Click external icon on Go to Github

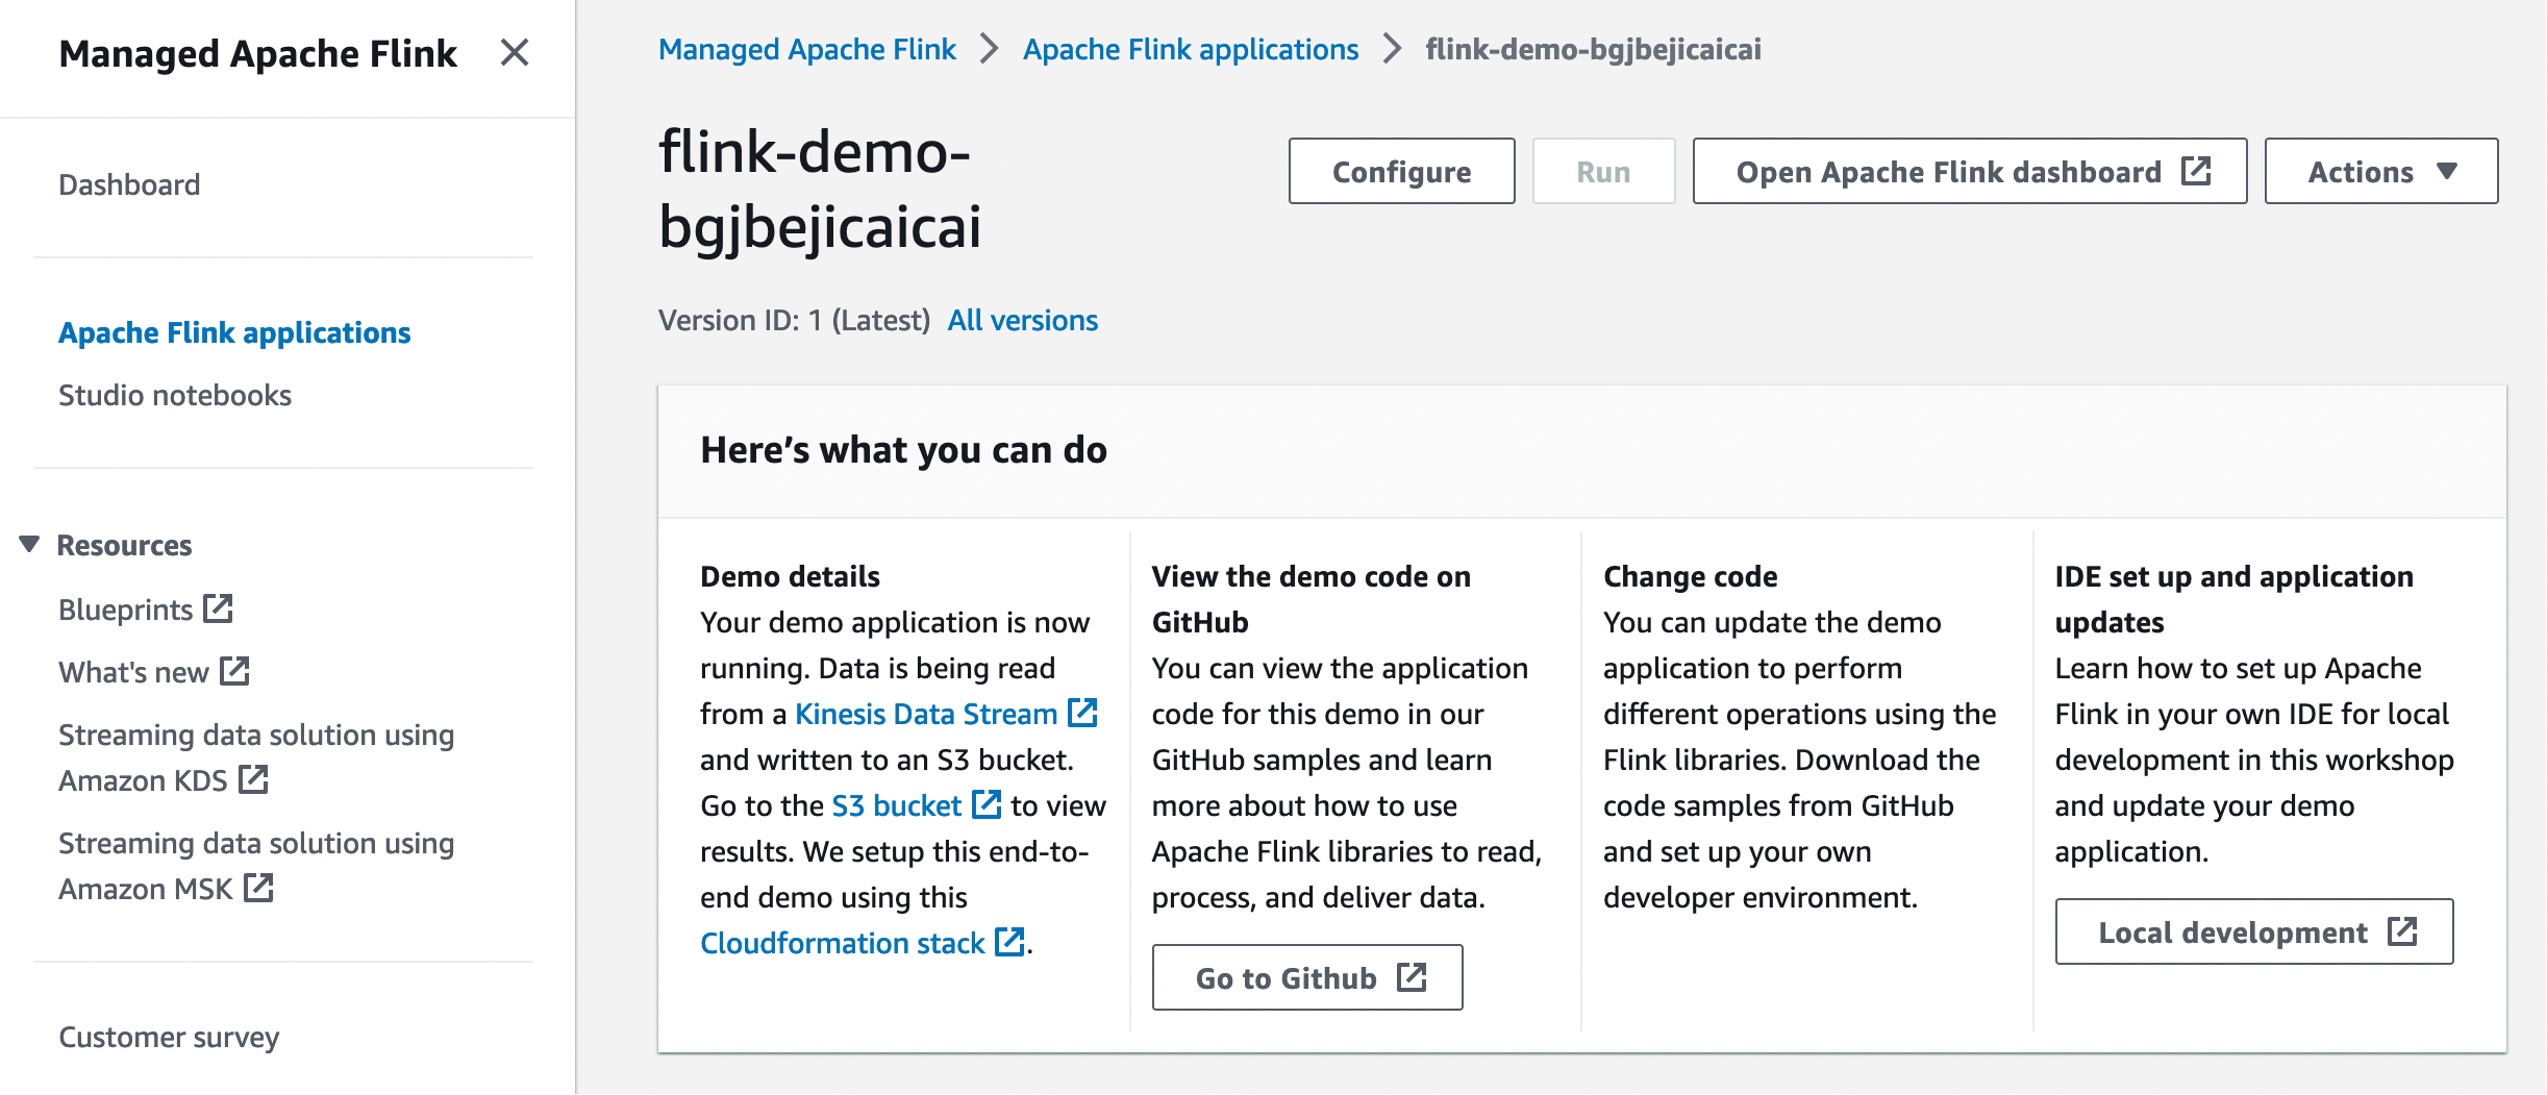tap(1412, 977)
